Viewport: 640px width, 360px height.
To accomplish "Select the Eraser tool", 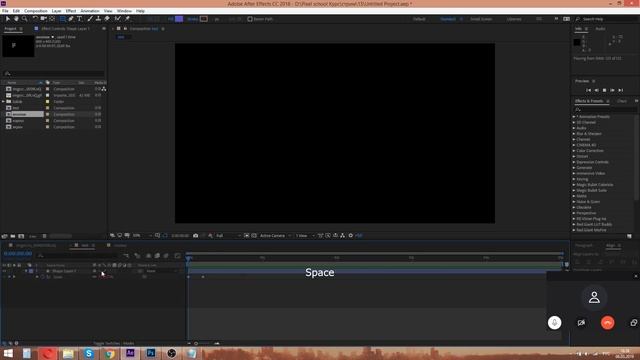I will pos(107,19).
